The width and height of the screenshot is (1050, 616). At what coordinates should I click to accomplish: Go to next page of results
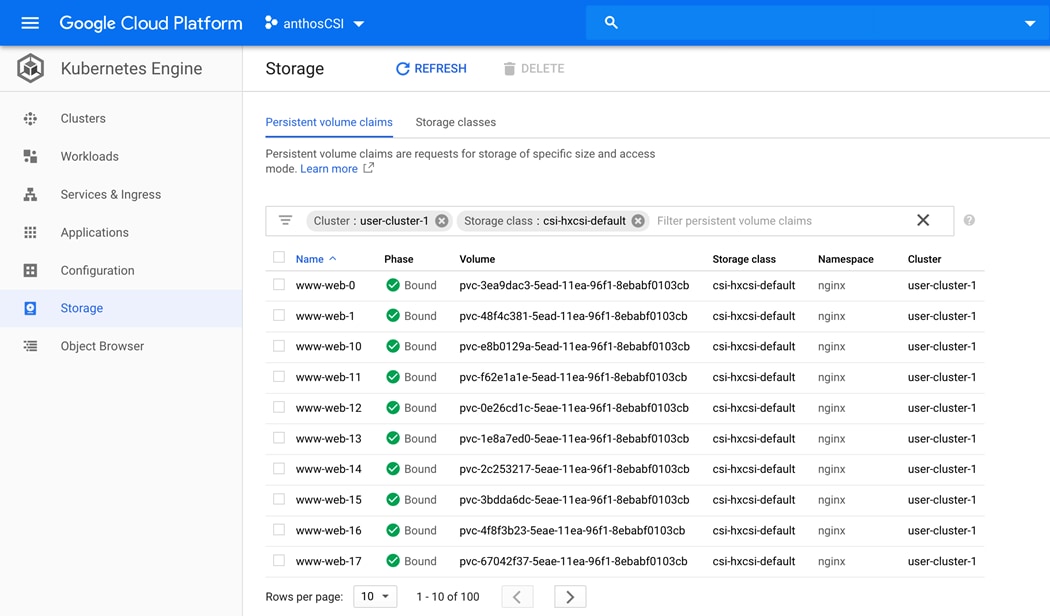coord(570,597)
